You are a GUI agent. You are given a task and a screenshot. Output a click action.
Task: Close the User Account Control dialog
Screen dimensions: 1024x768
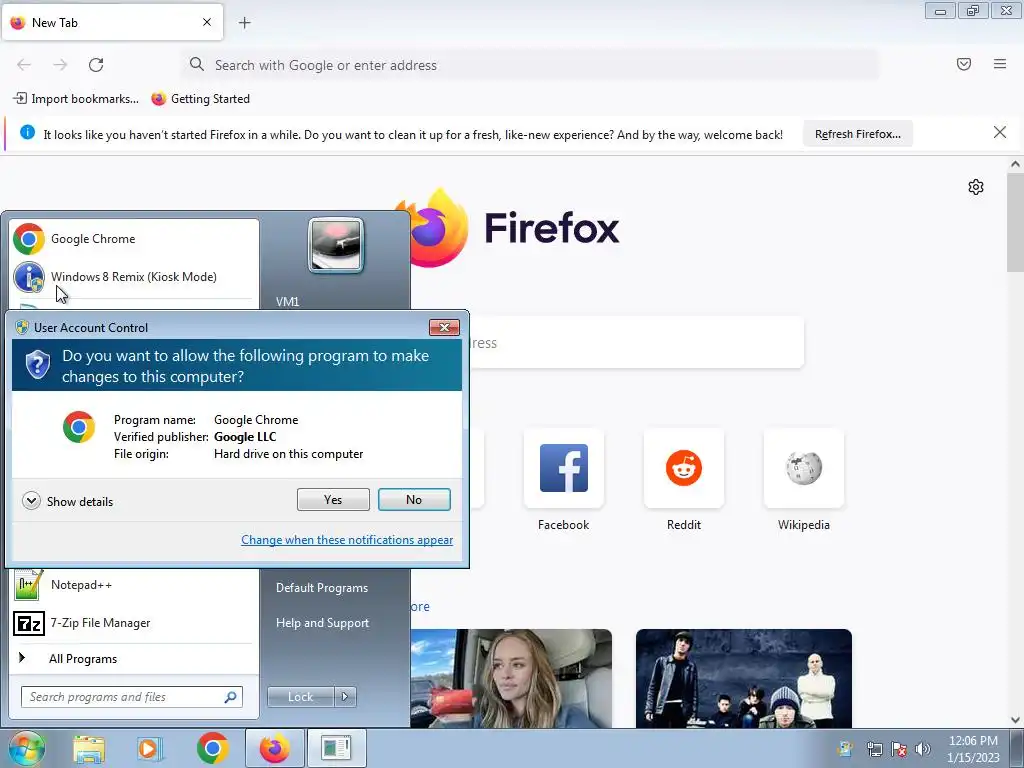[444, 327]
